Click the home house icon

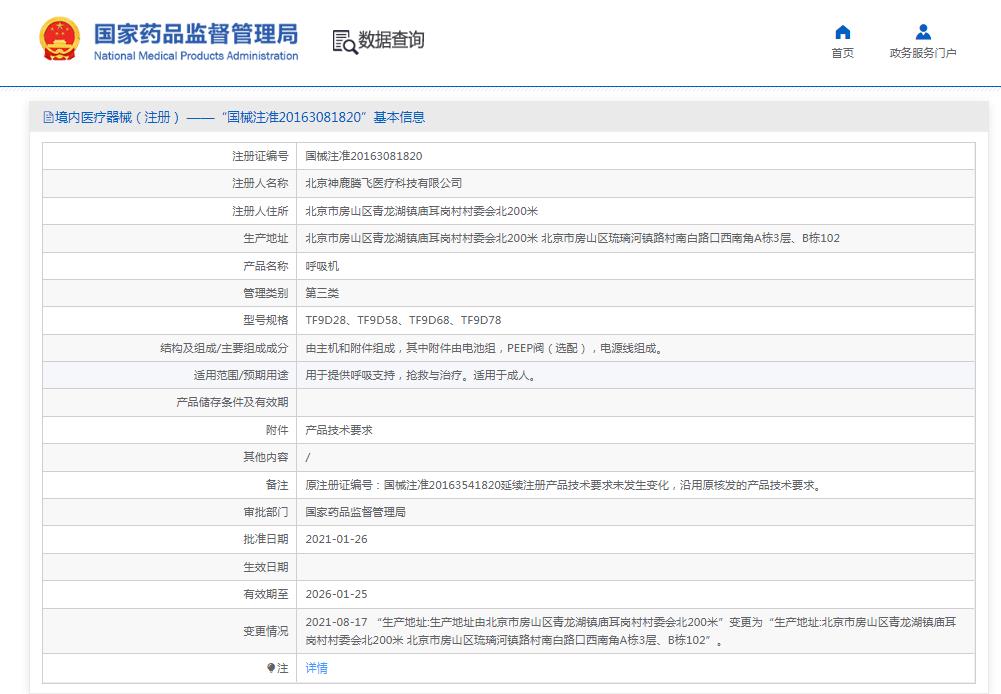(842, 32)
